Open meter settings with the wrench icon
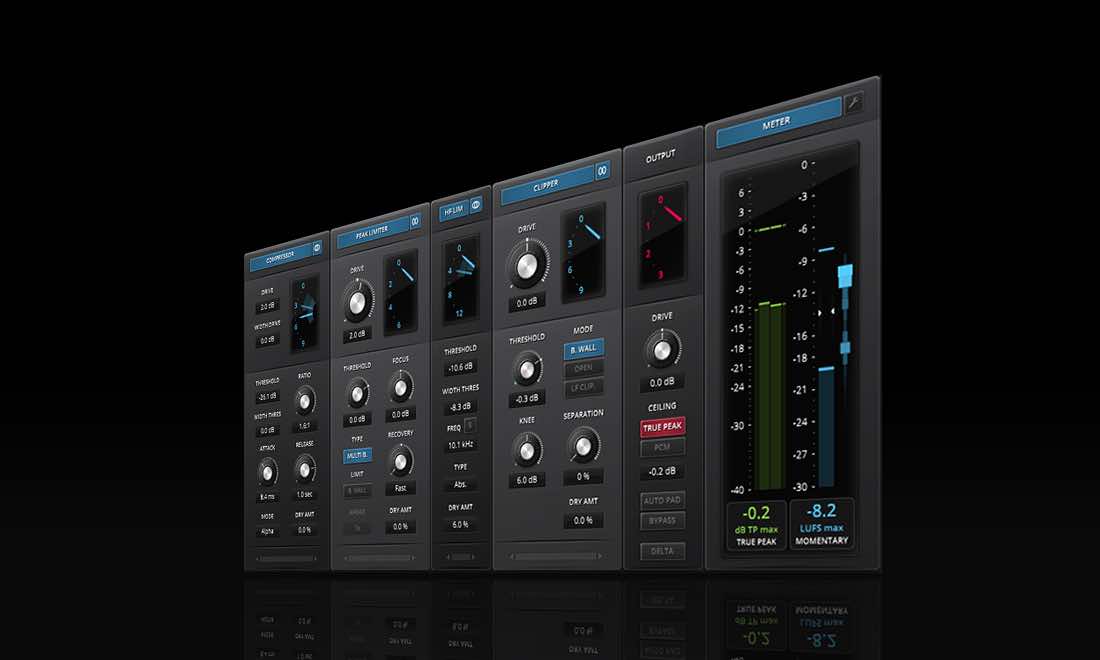Viewport: 1100px width, 660px height. point(854,103)
